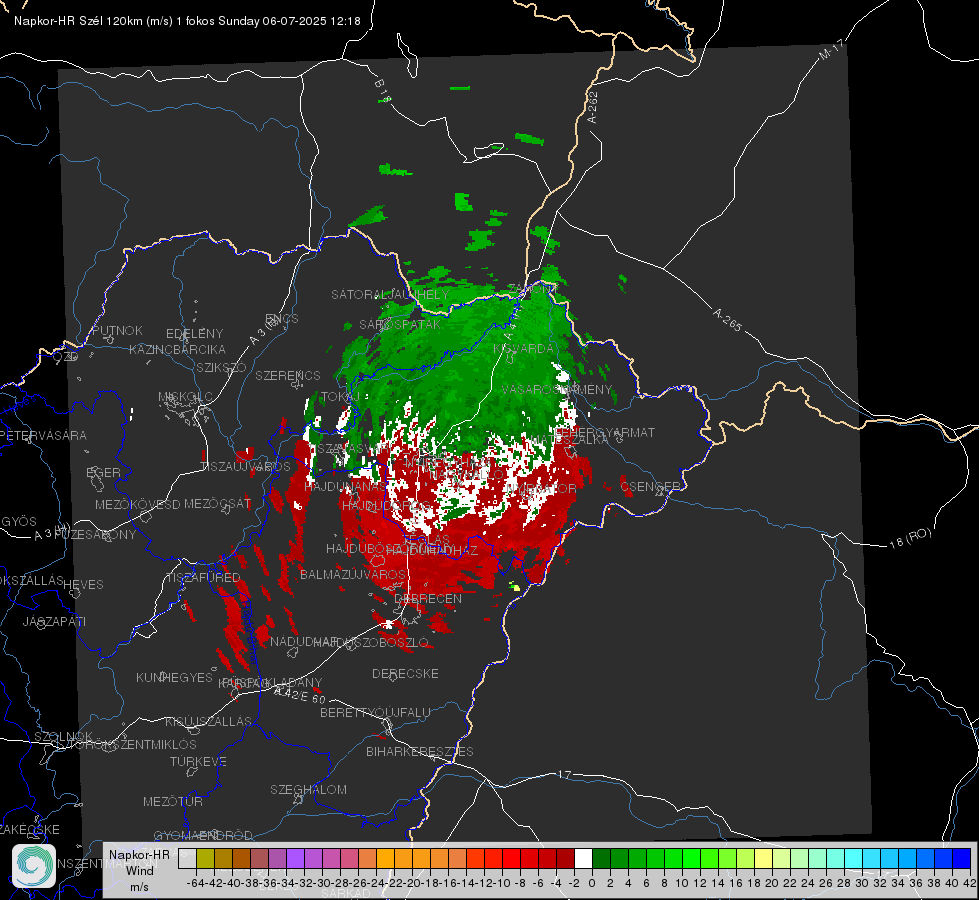
Task: Click the KUNHEGYES city label
Action: (174, 677)
